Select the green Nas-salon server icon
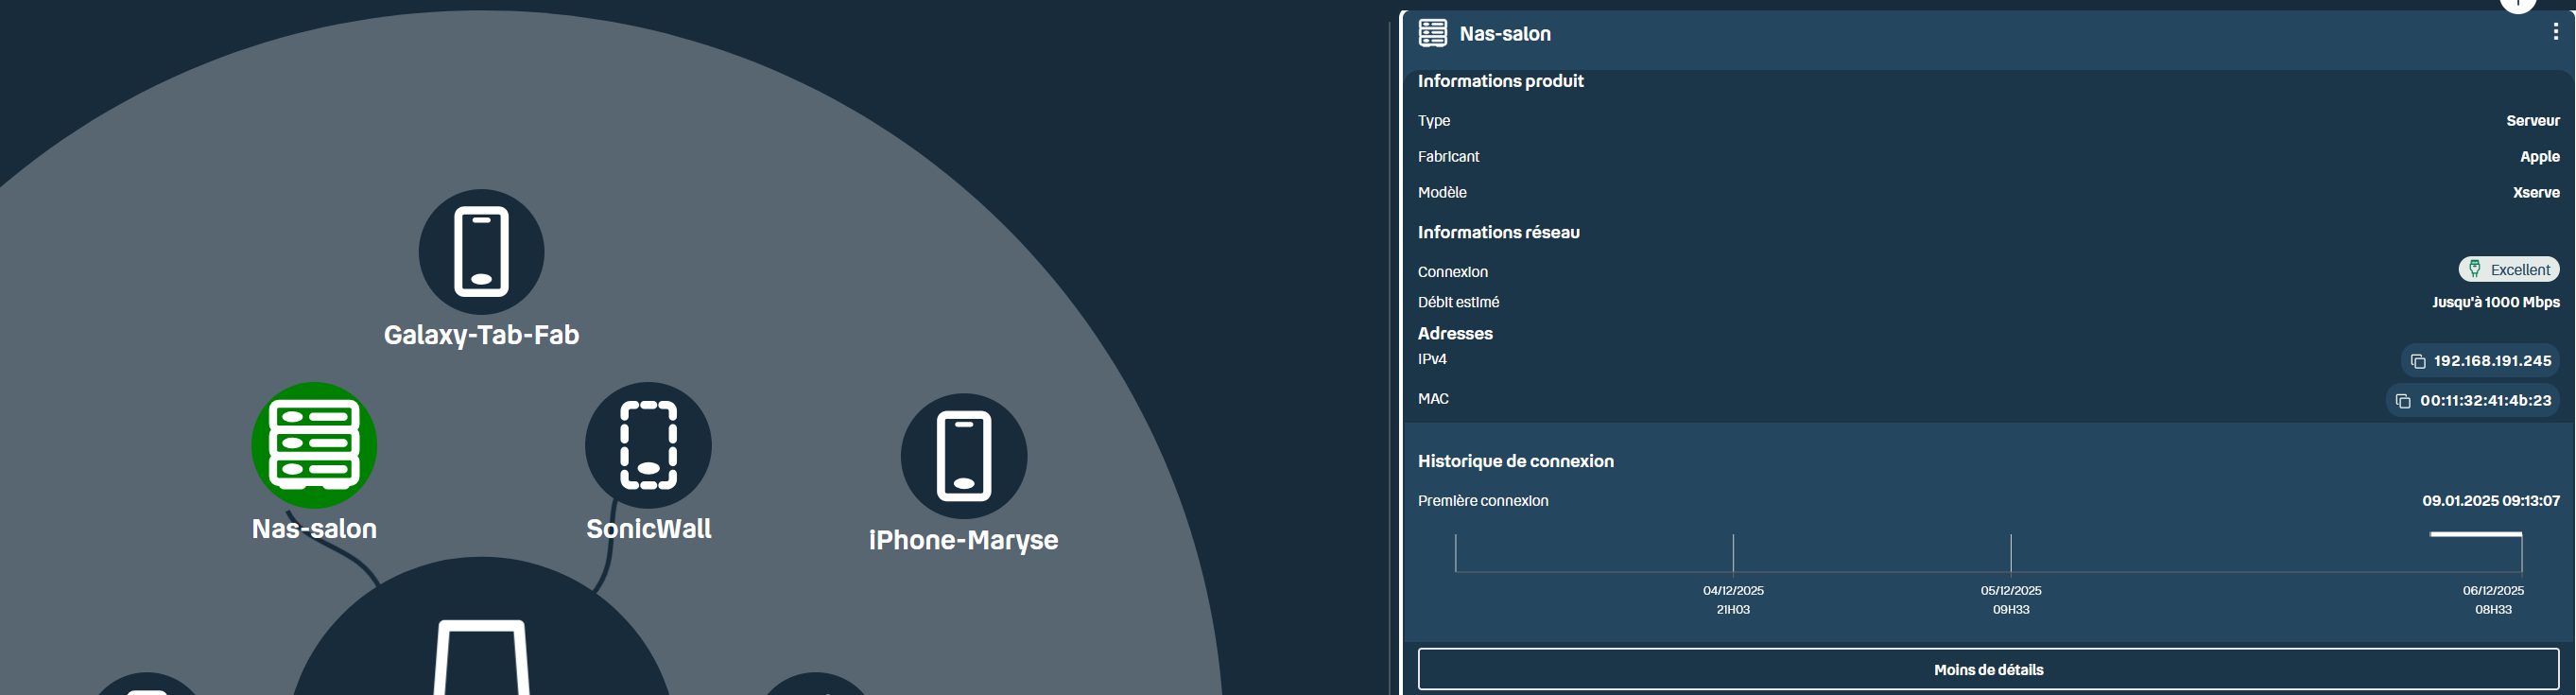Image resolution: width=2576 pixels, height=695 pixels. 314,445
